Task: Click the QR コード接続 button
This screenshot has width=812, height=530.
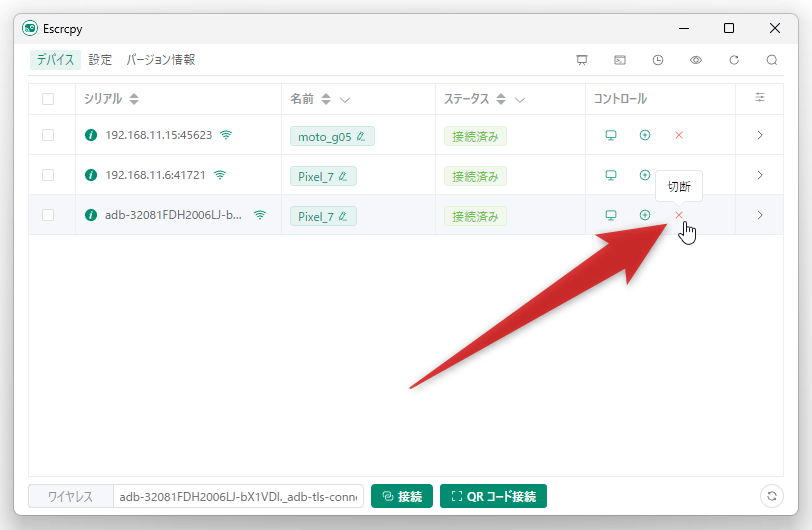Action: (x=493, y=496)
